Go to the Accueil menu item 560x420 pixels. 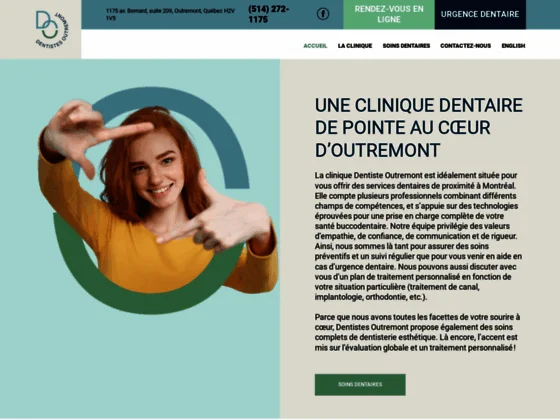click(315, 46)
